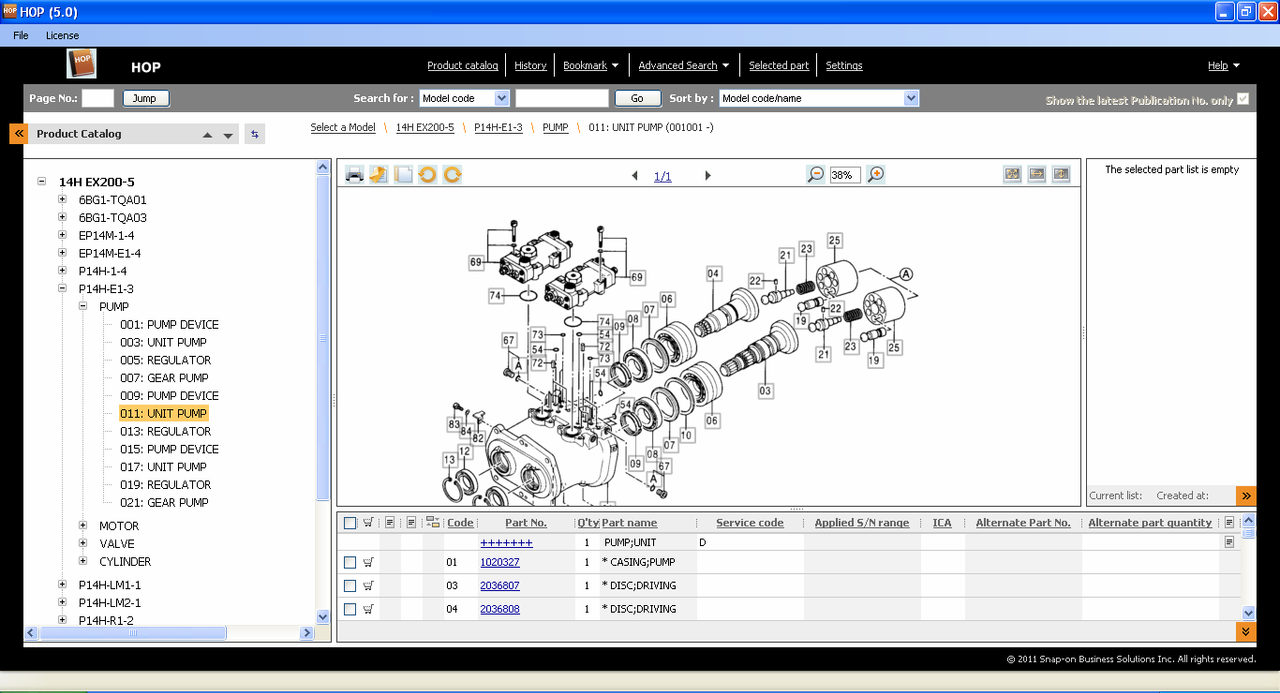Click the Jump button
Image resolution: width=1280 pixels, height=693 pixels.
coord(146,98)
